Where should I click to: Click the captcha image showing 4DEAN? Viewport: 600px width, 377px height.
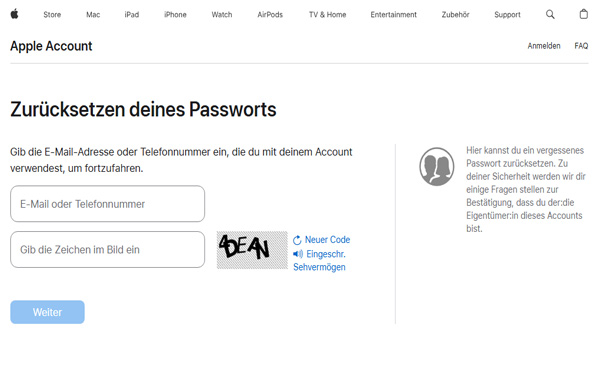click(252, 250)
